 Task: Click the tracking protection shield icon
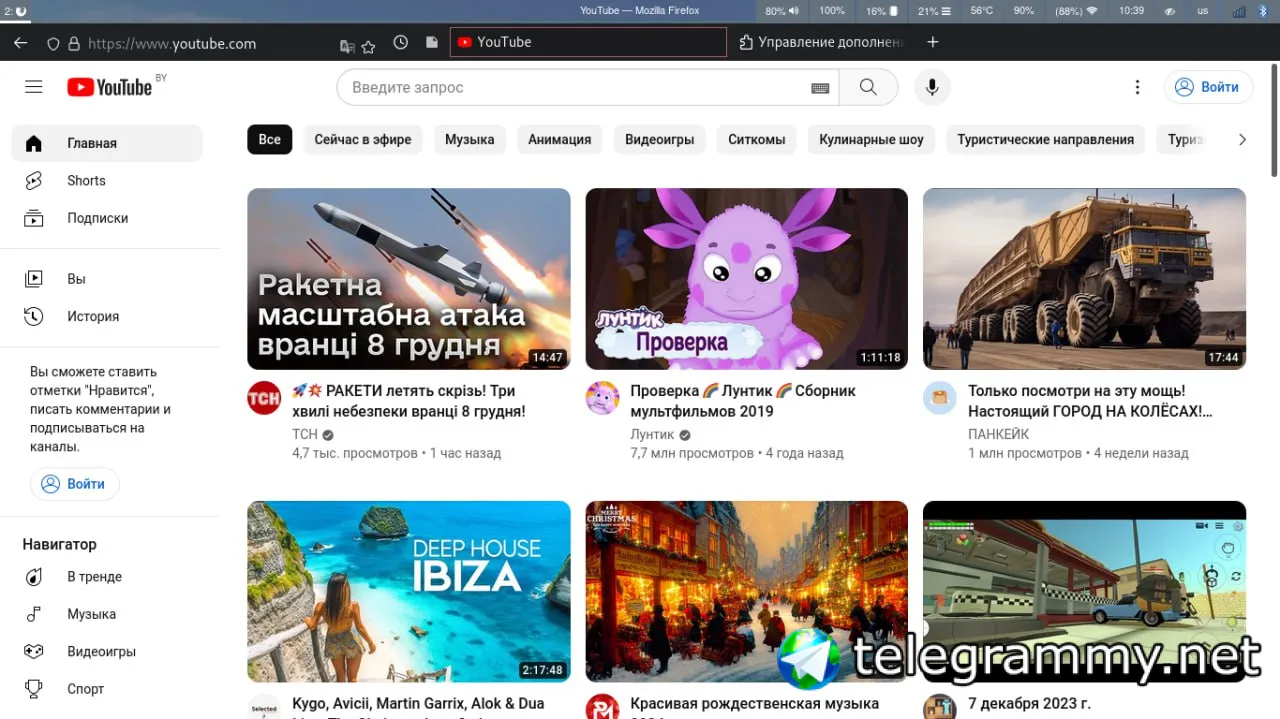click(x=54, y=44)
